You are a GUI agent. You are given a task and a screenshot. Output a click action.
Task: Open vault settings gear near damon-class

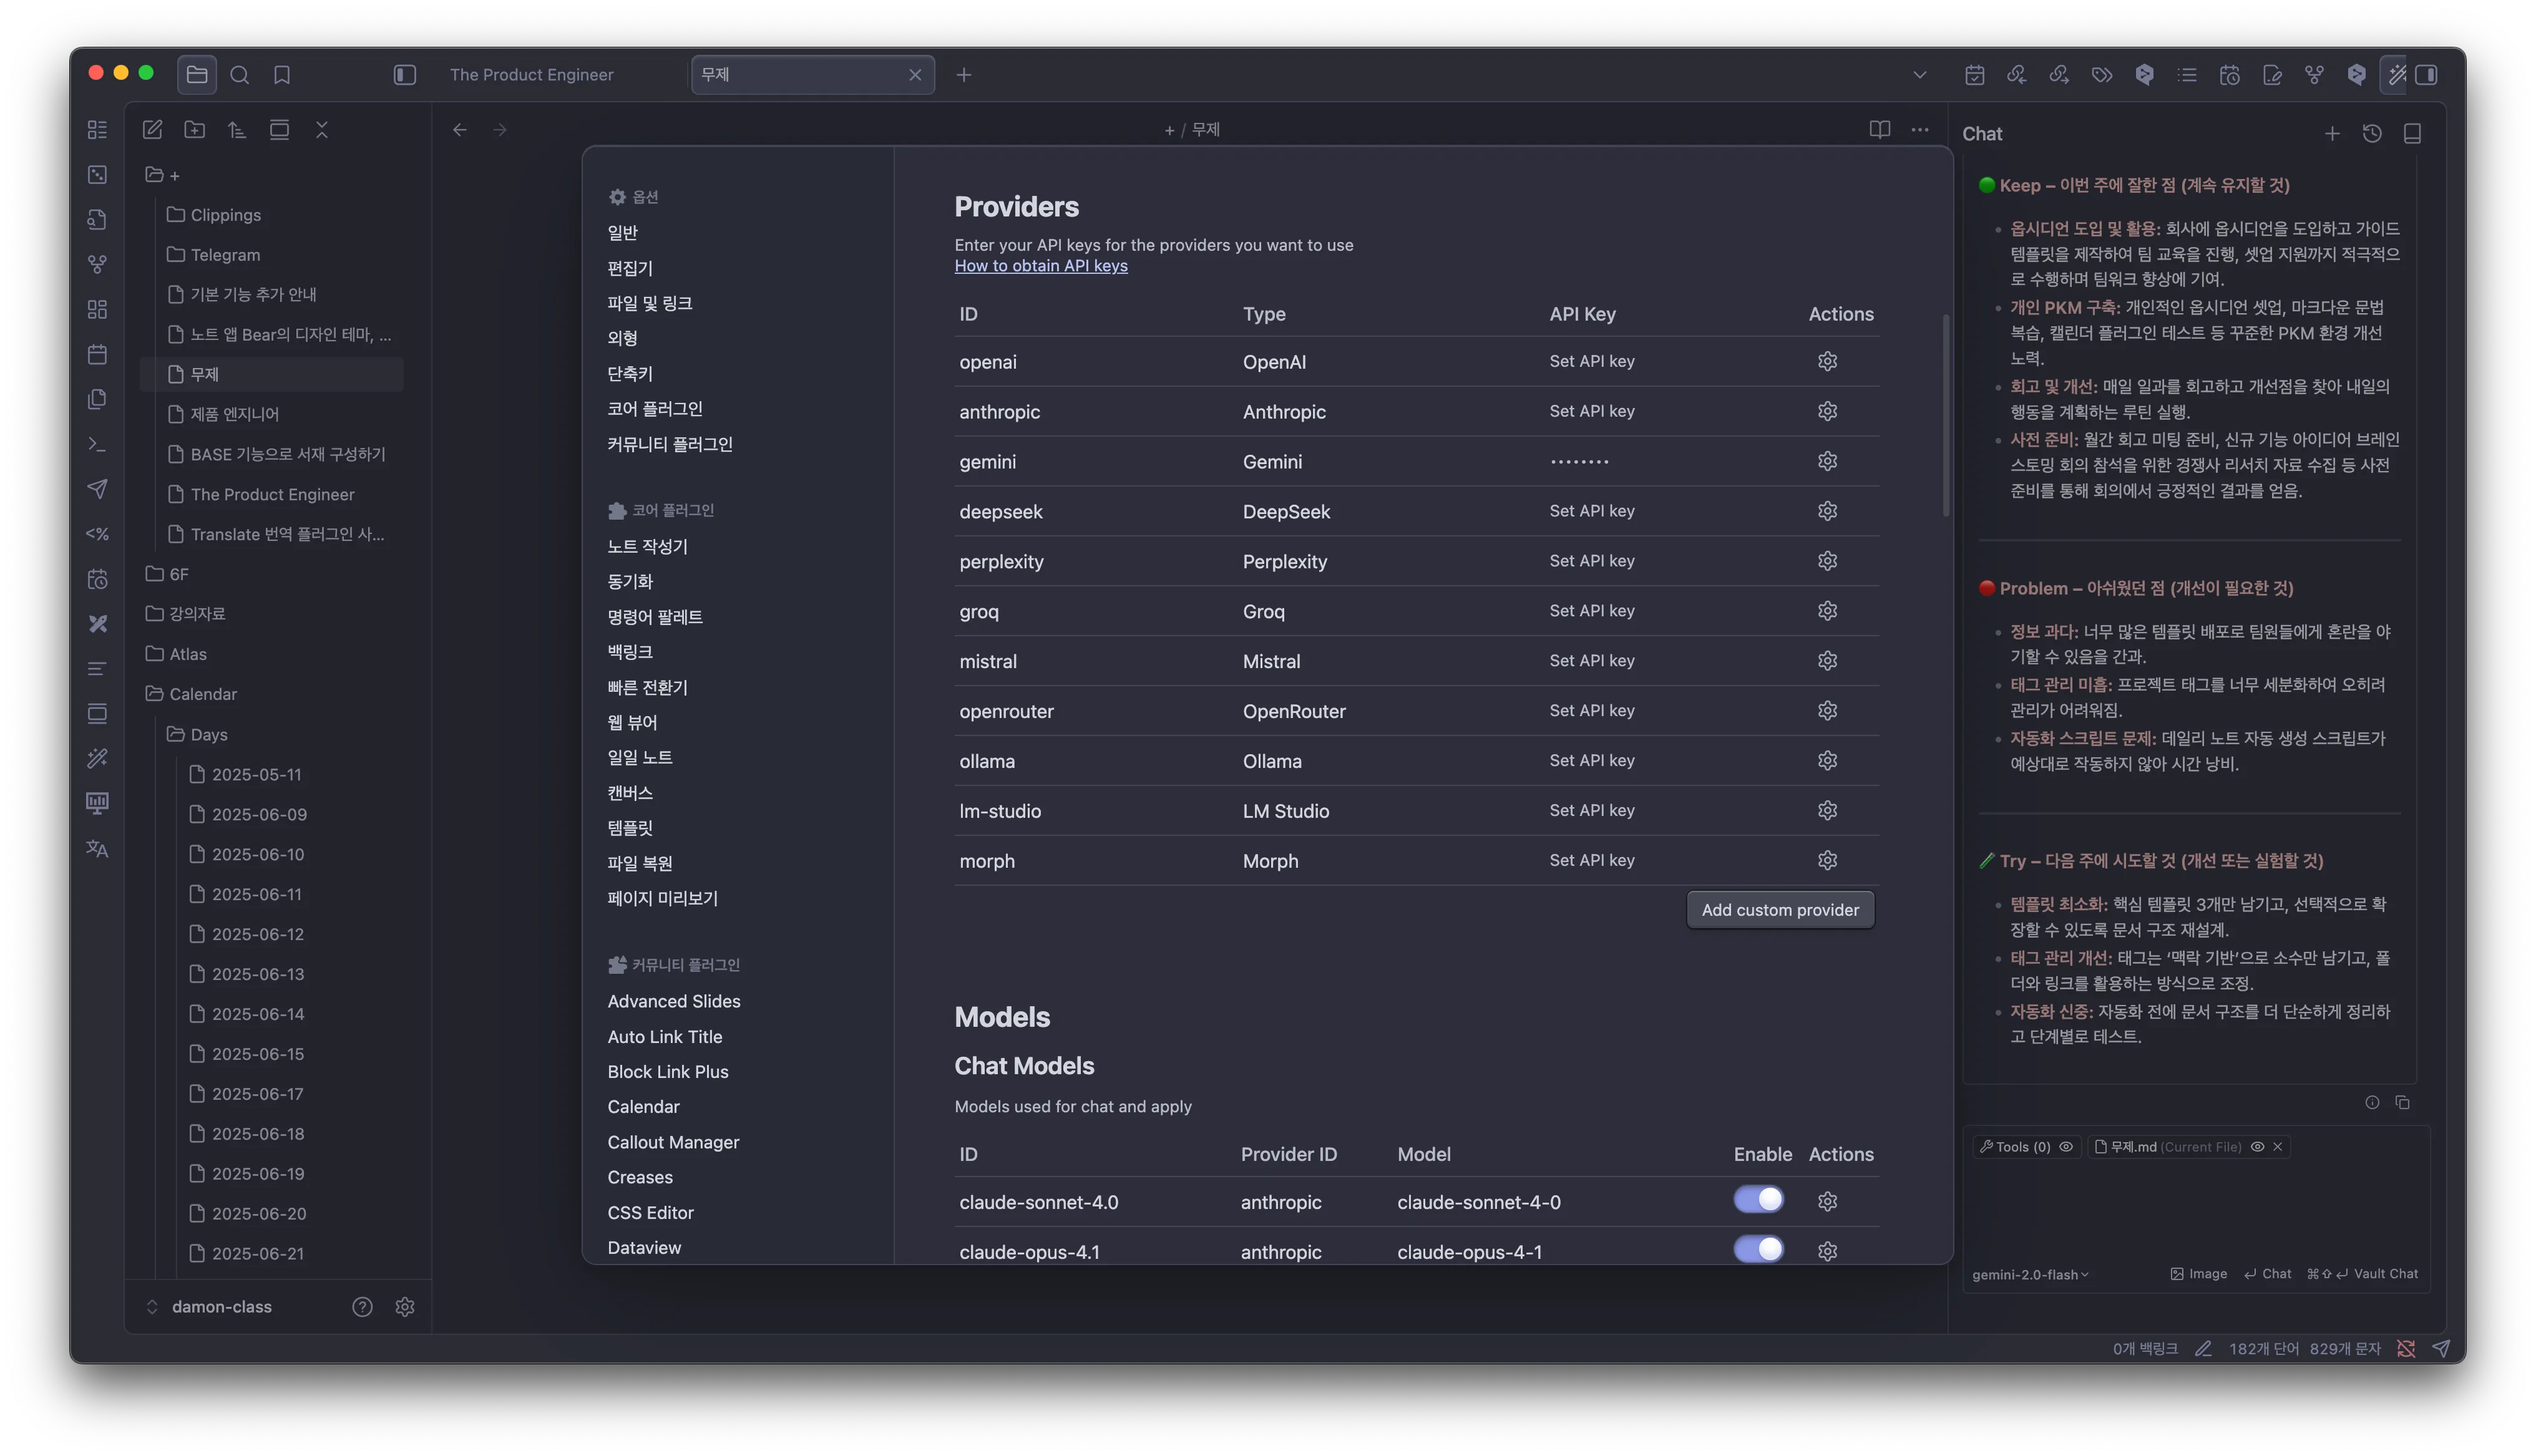click(404, 1307)
